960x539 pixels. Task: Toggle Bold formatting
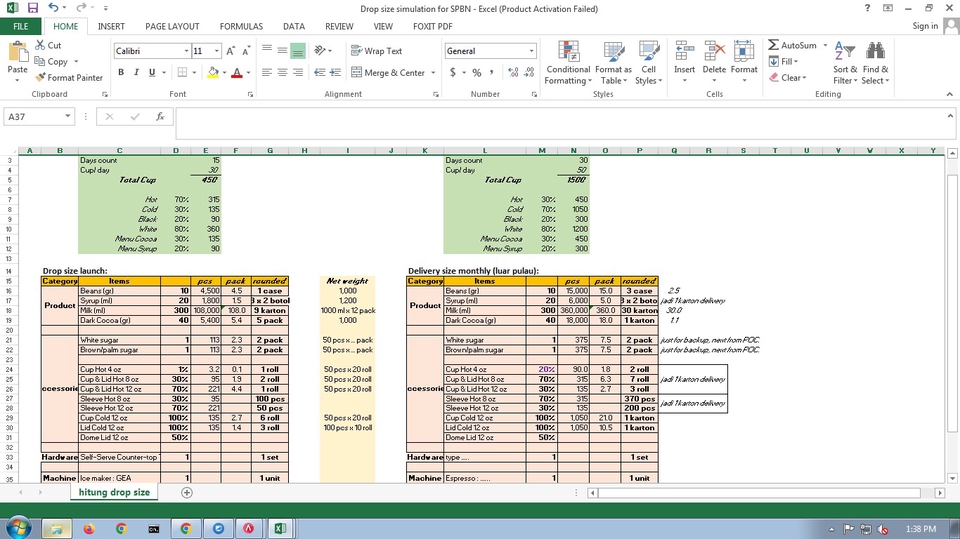pos(121,72)
